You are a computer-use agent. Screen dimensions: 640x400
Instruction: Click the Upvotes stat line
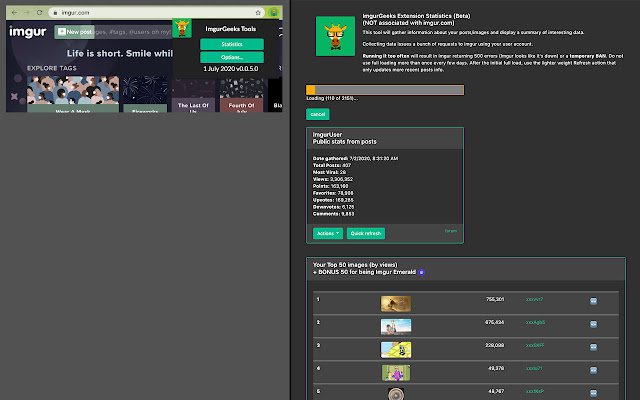click(333, 200)
